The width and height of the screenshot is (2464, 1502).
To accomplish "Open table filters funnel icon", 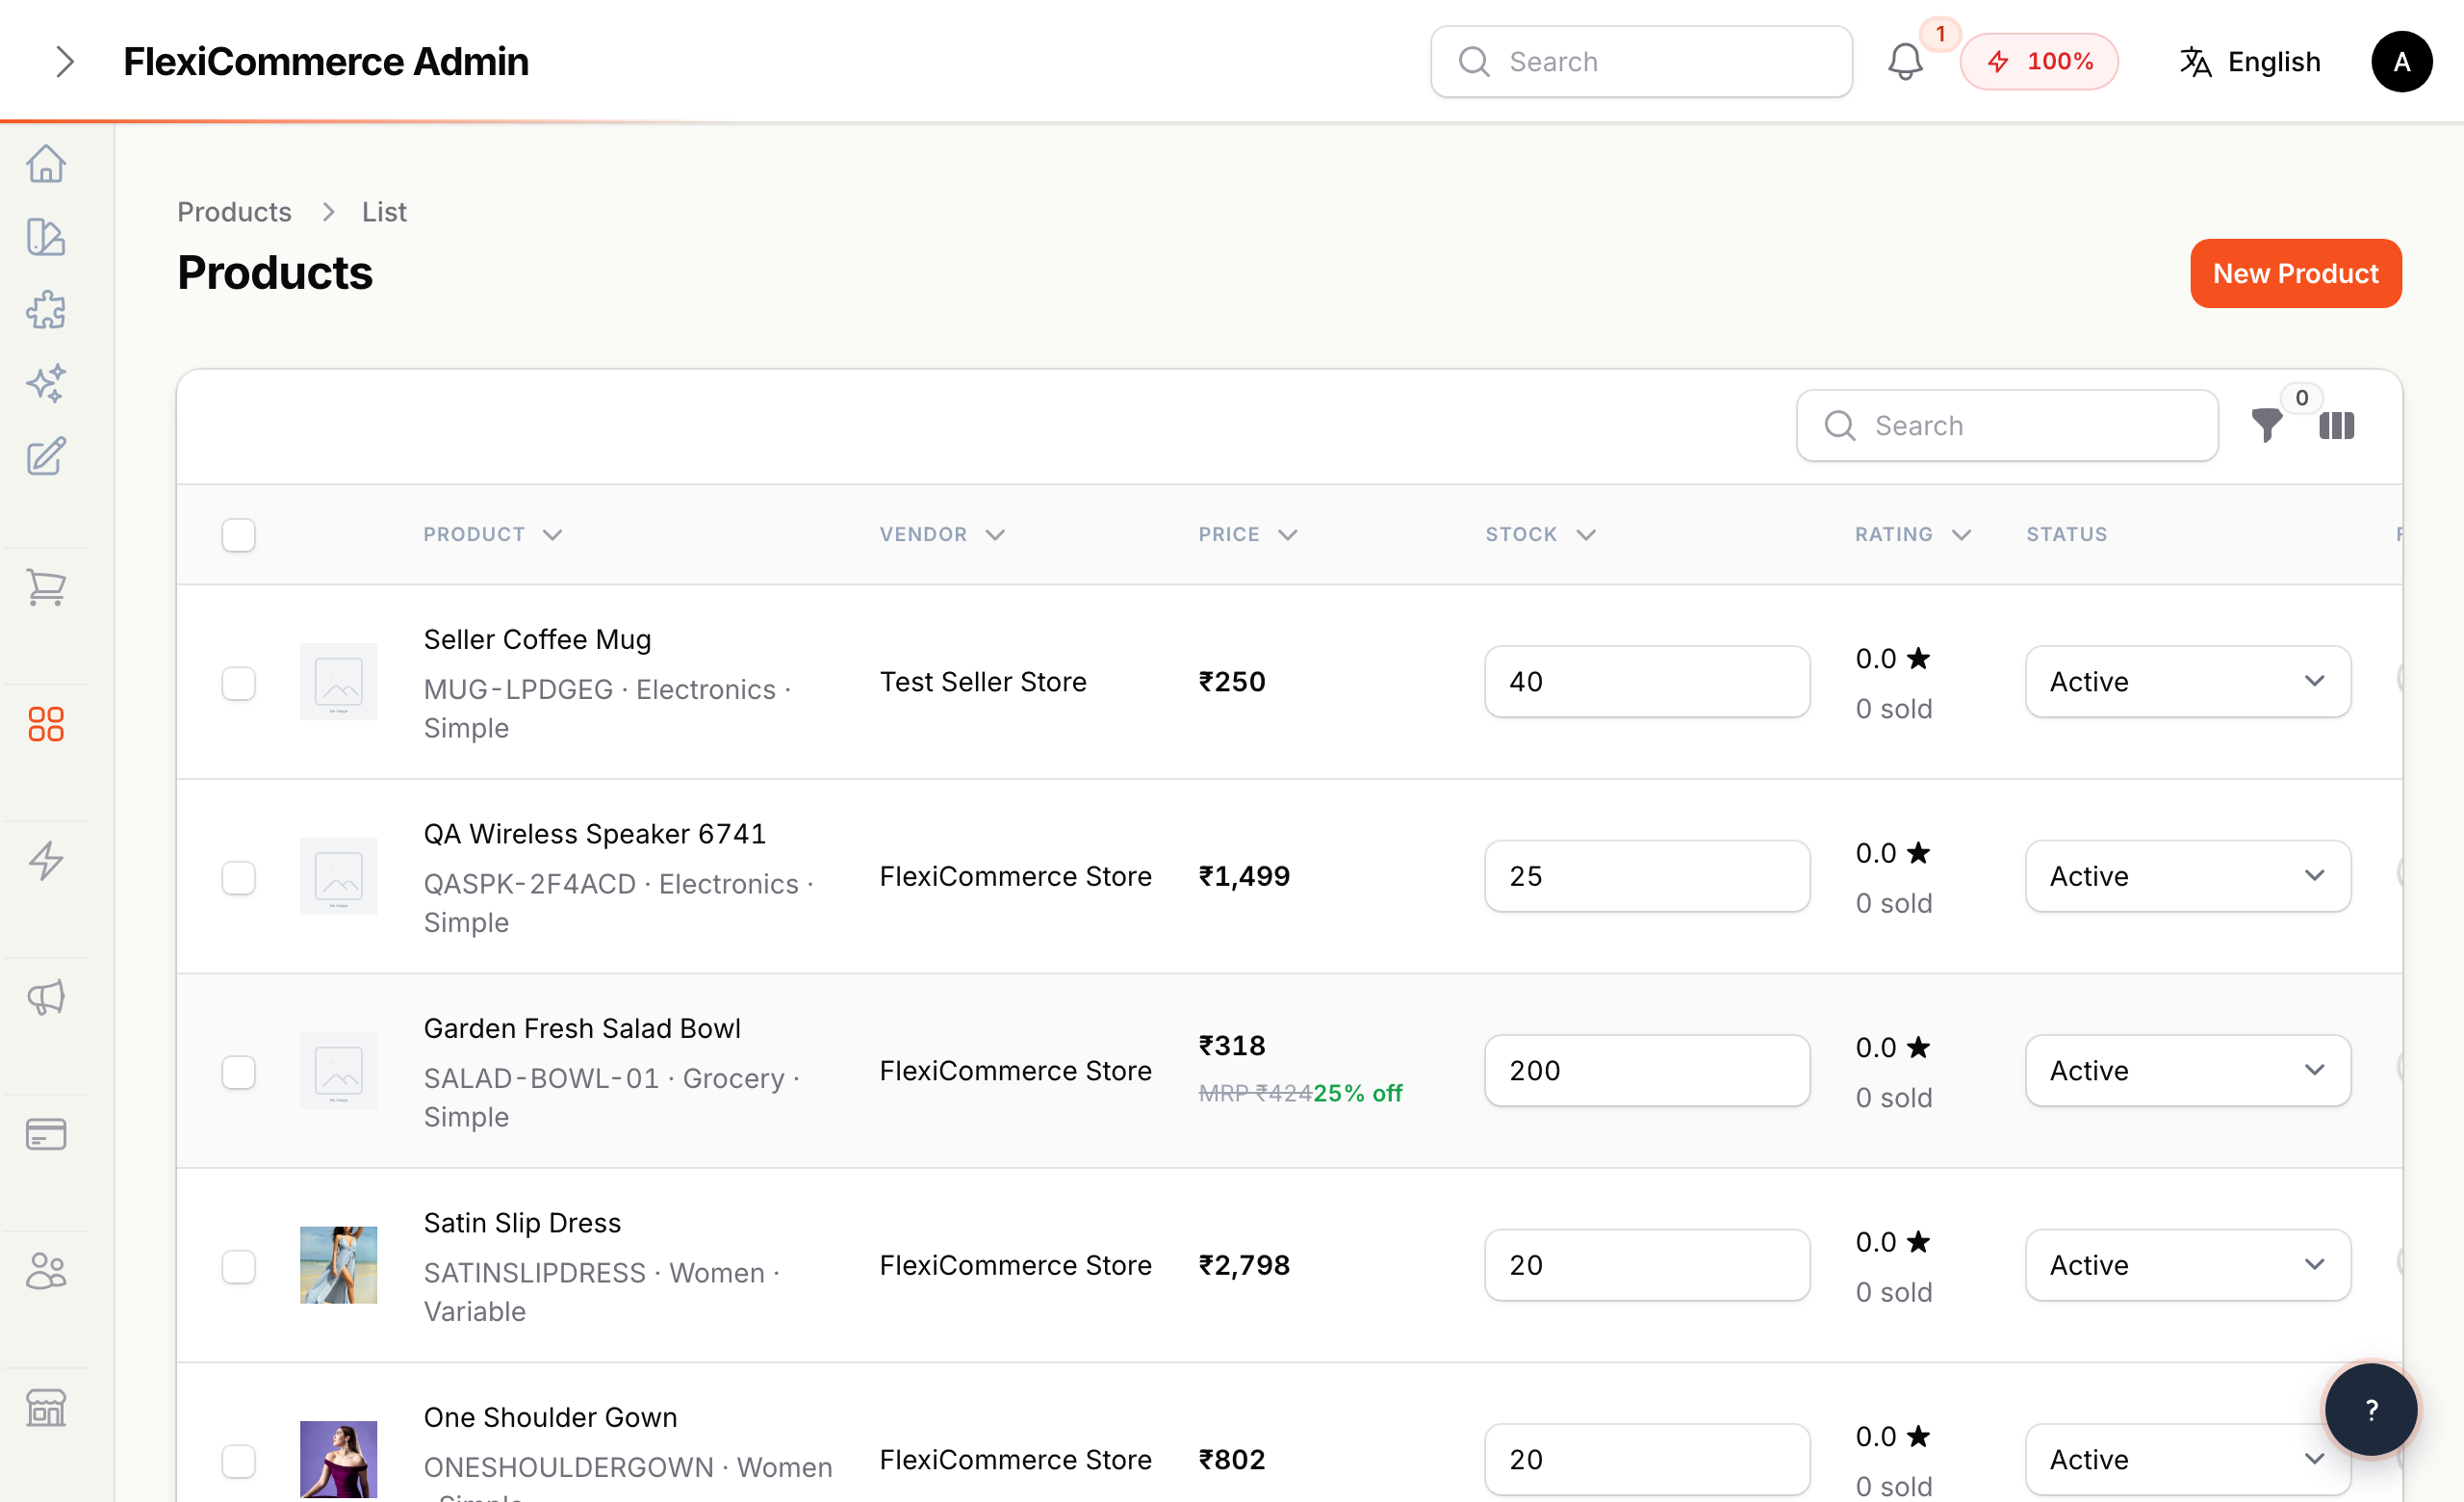I will click(2267, 426).
